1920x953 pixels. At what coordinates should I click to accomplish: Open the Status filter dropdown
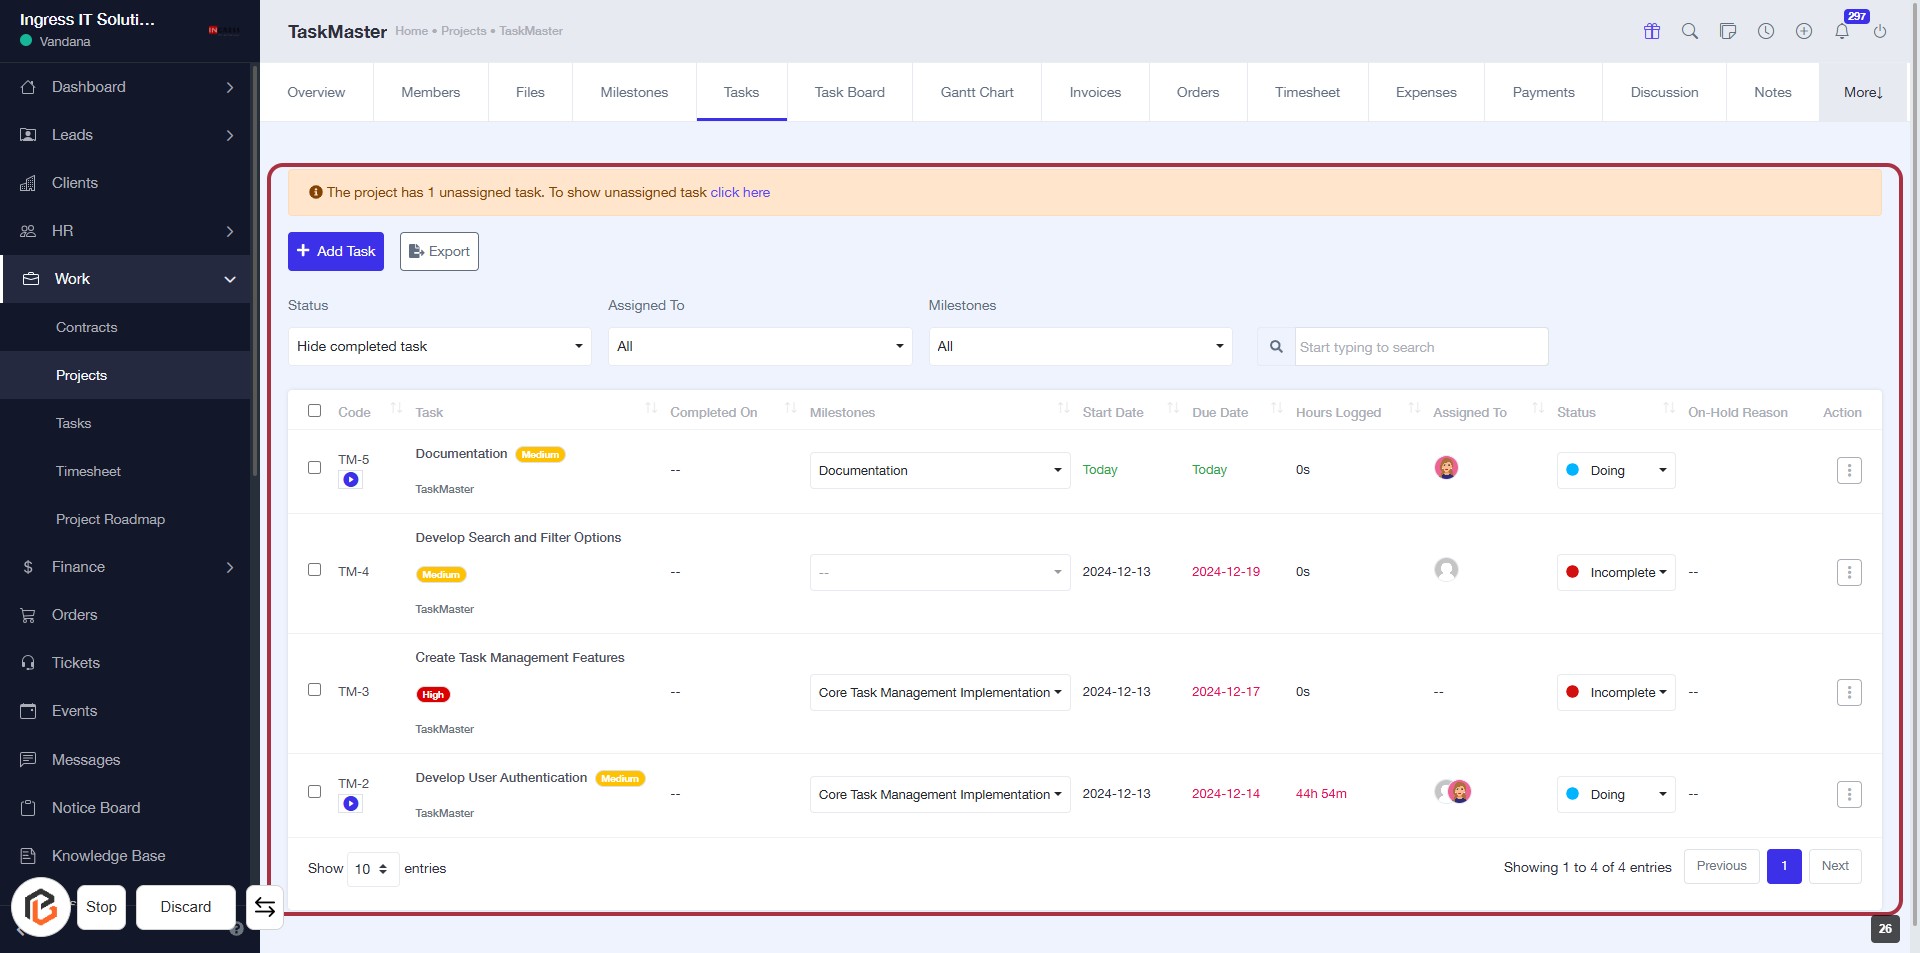coord(439,346)
